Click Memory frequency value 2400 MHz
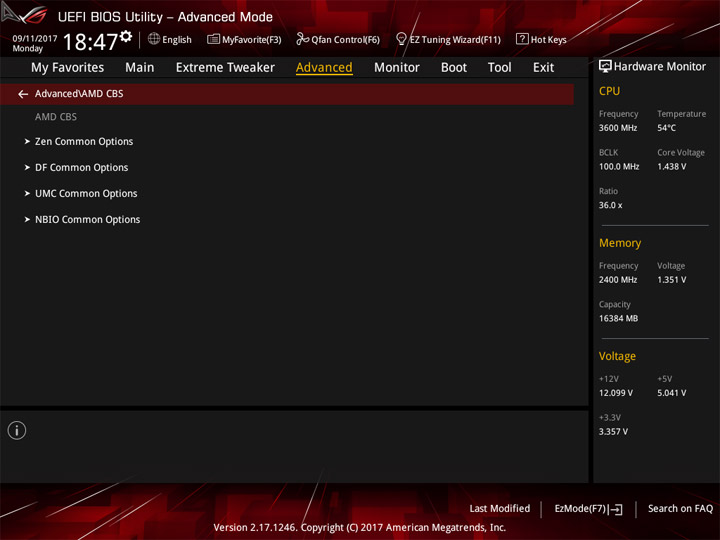 coord(618,280)
